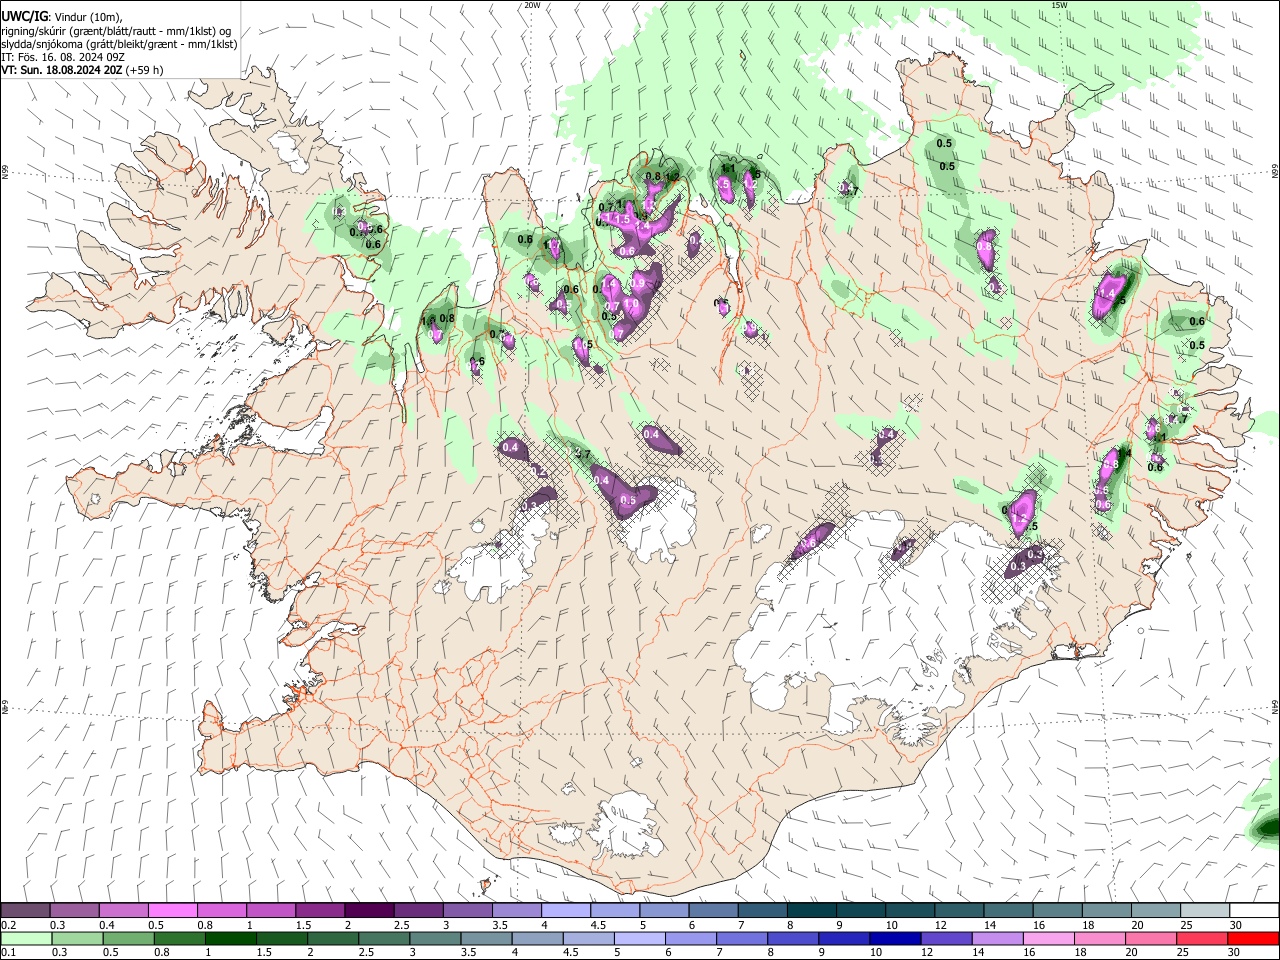1280x960 pixels.
Task: Click the 'VT: Sun. 18.08.2024 20Z' valid time
Action: (61, 70)
